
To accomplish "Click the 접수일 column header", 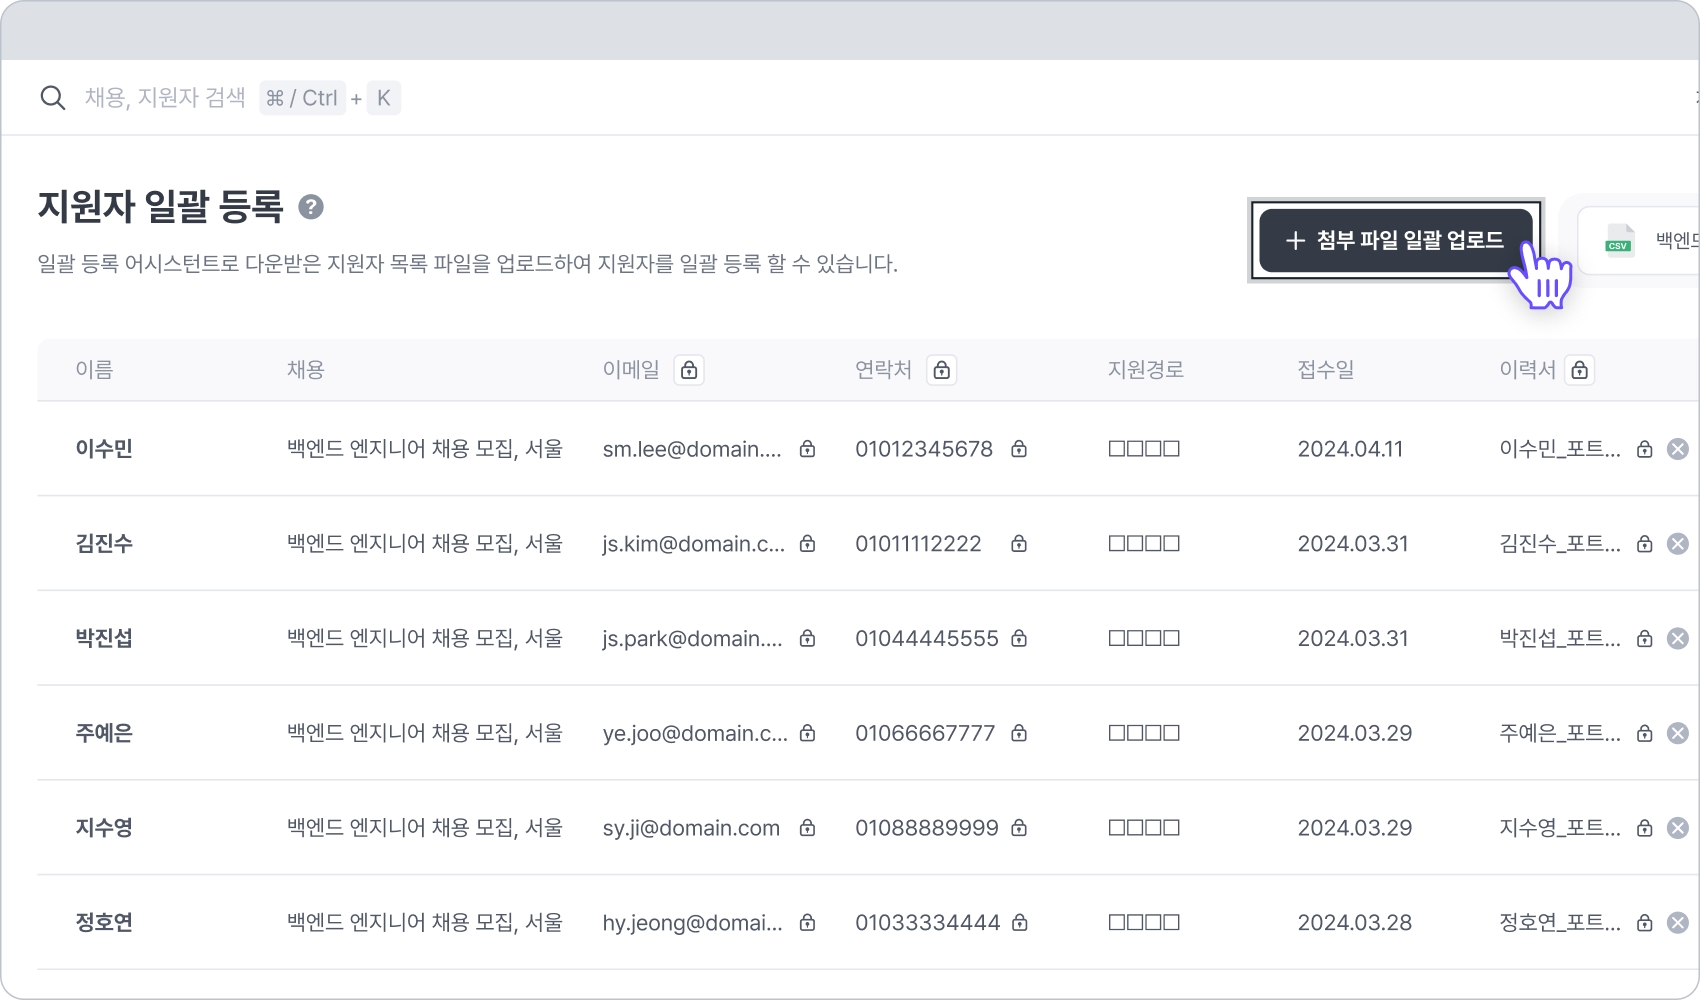I will click(1326, 370).
